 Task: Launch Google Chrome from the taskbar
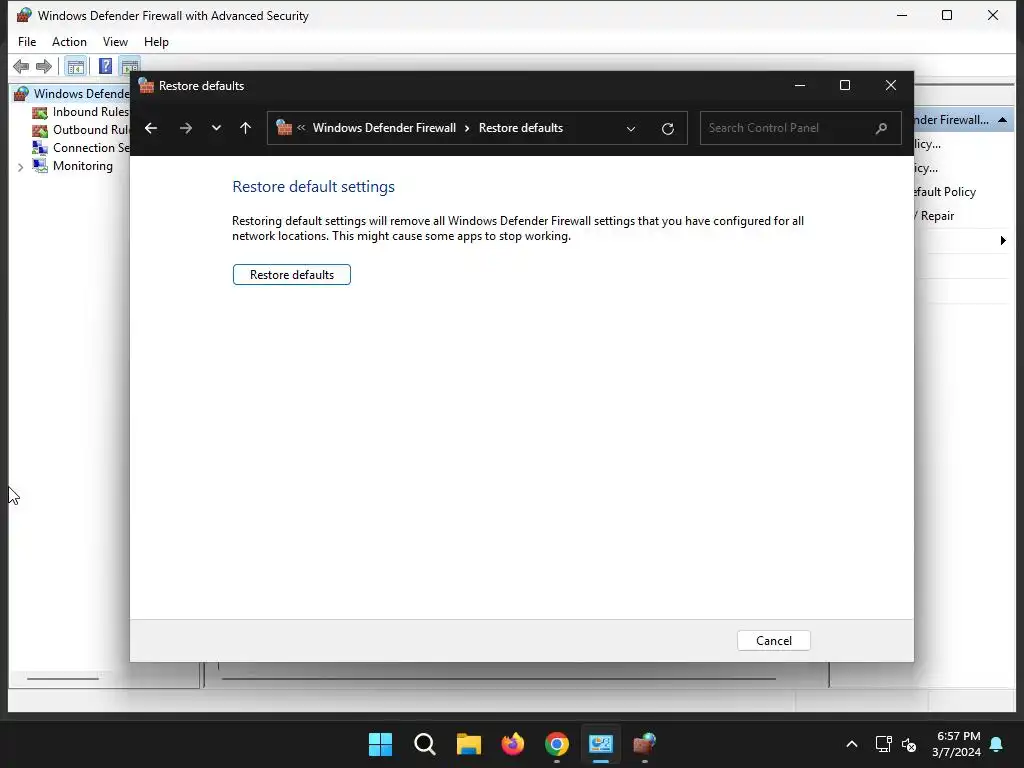click(557, 744)
